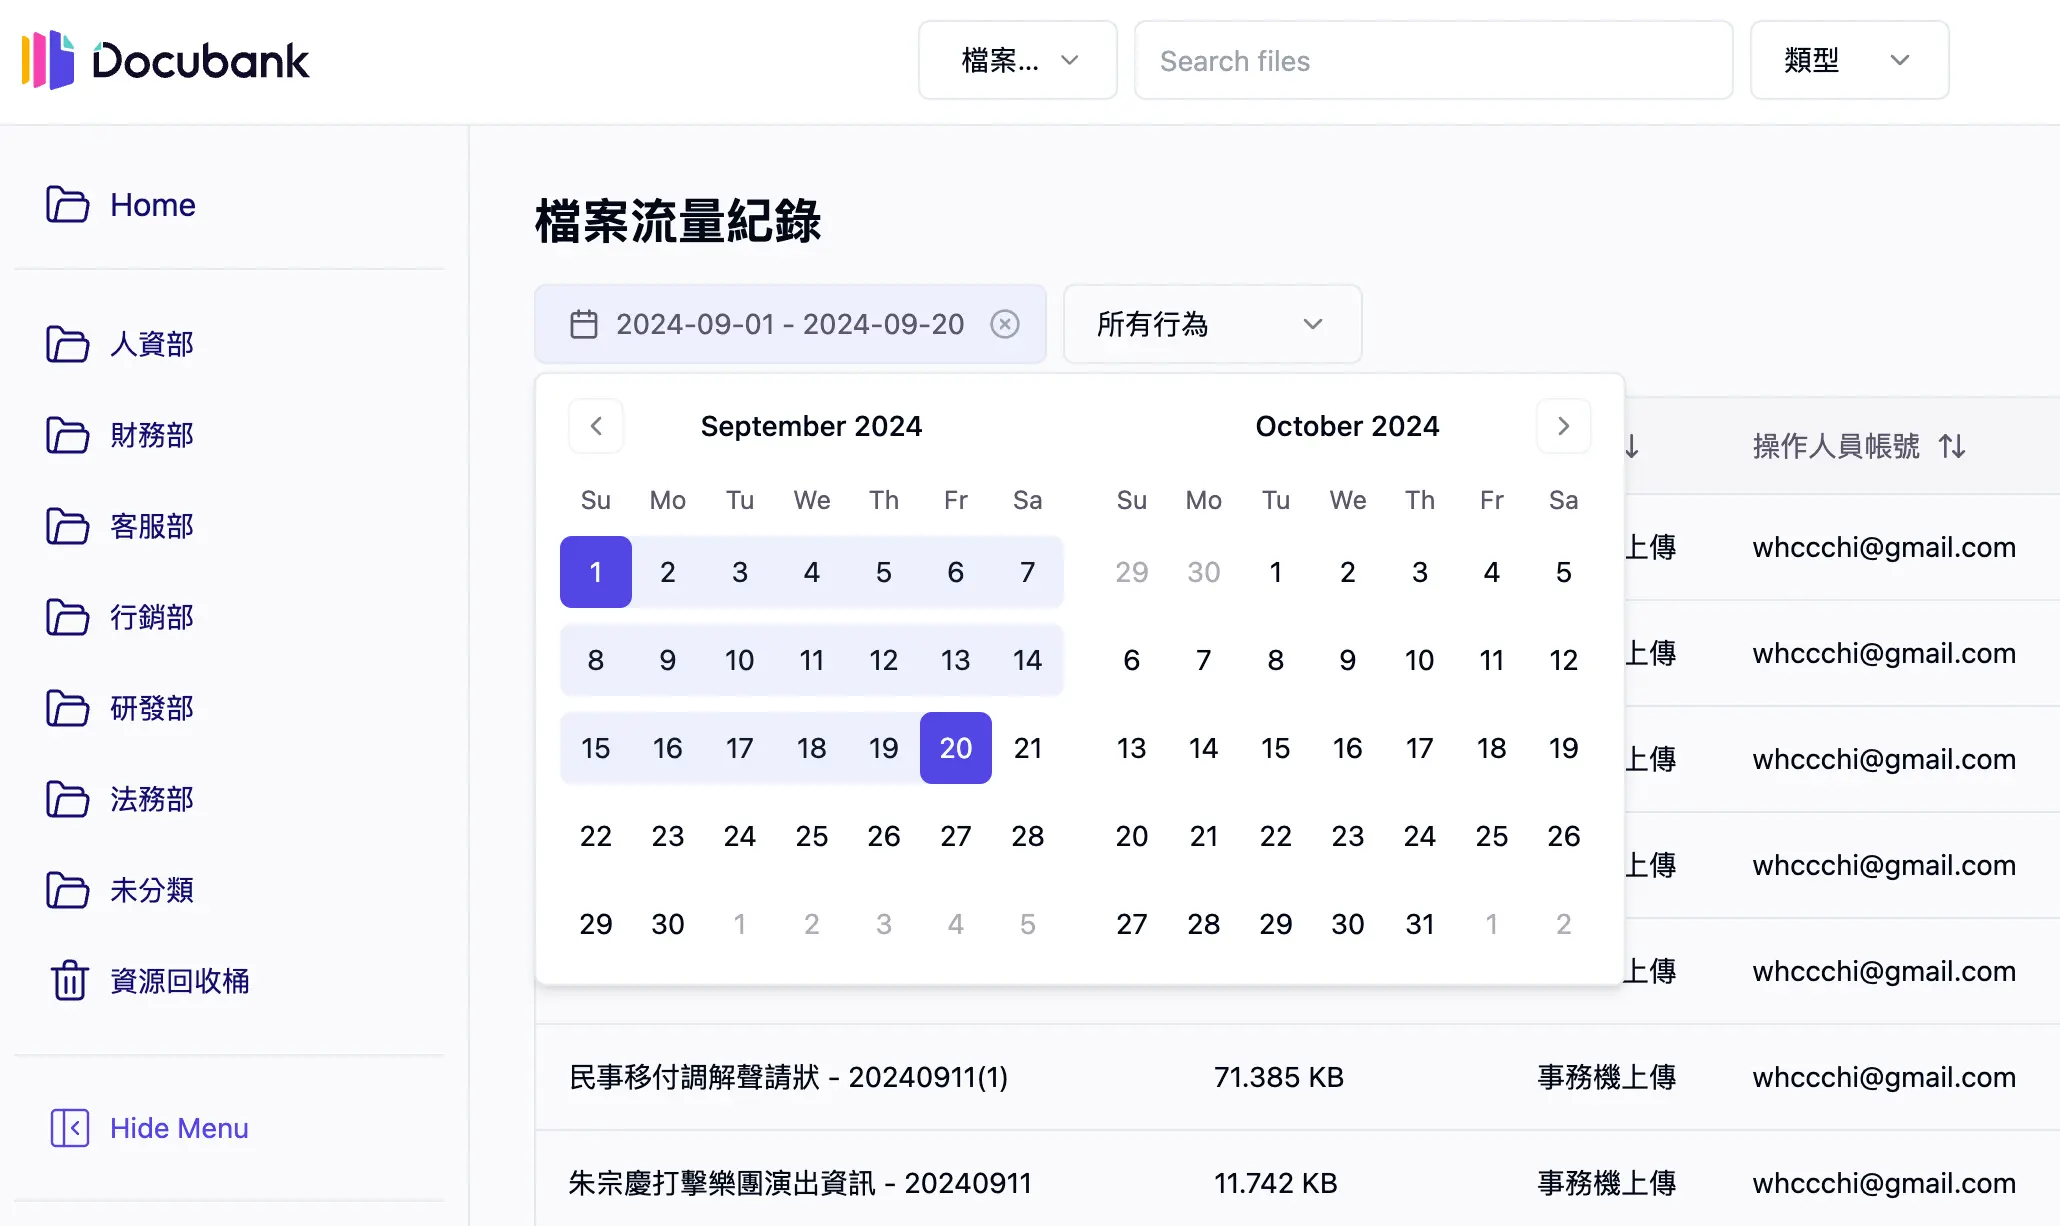Viewport: 2060px width, 1226px height.
Task: Click the 資源回收桶 trash icon
Action: (68, 981)
